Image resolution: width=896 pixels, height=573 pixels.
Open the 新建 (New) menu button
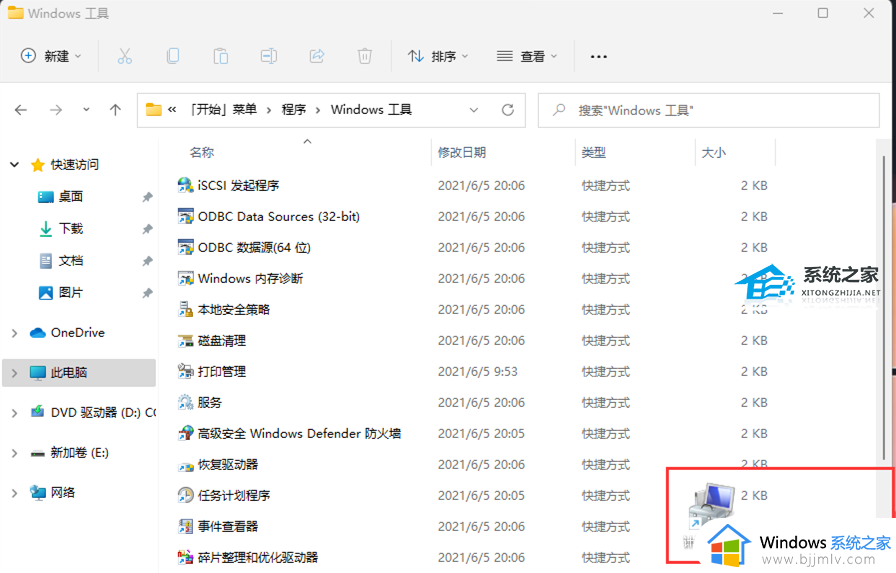pyautogui.click(x=51, y=56)
